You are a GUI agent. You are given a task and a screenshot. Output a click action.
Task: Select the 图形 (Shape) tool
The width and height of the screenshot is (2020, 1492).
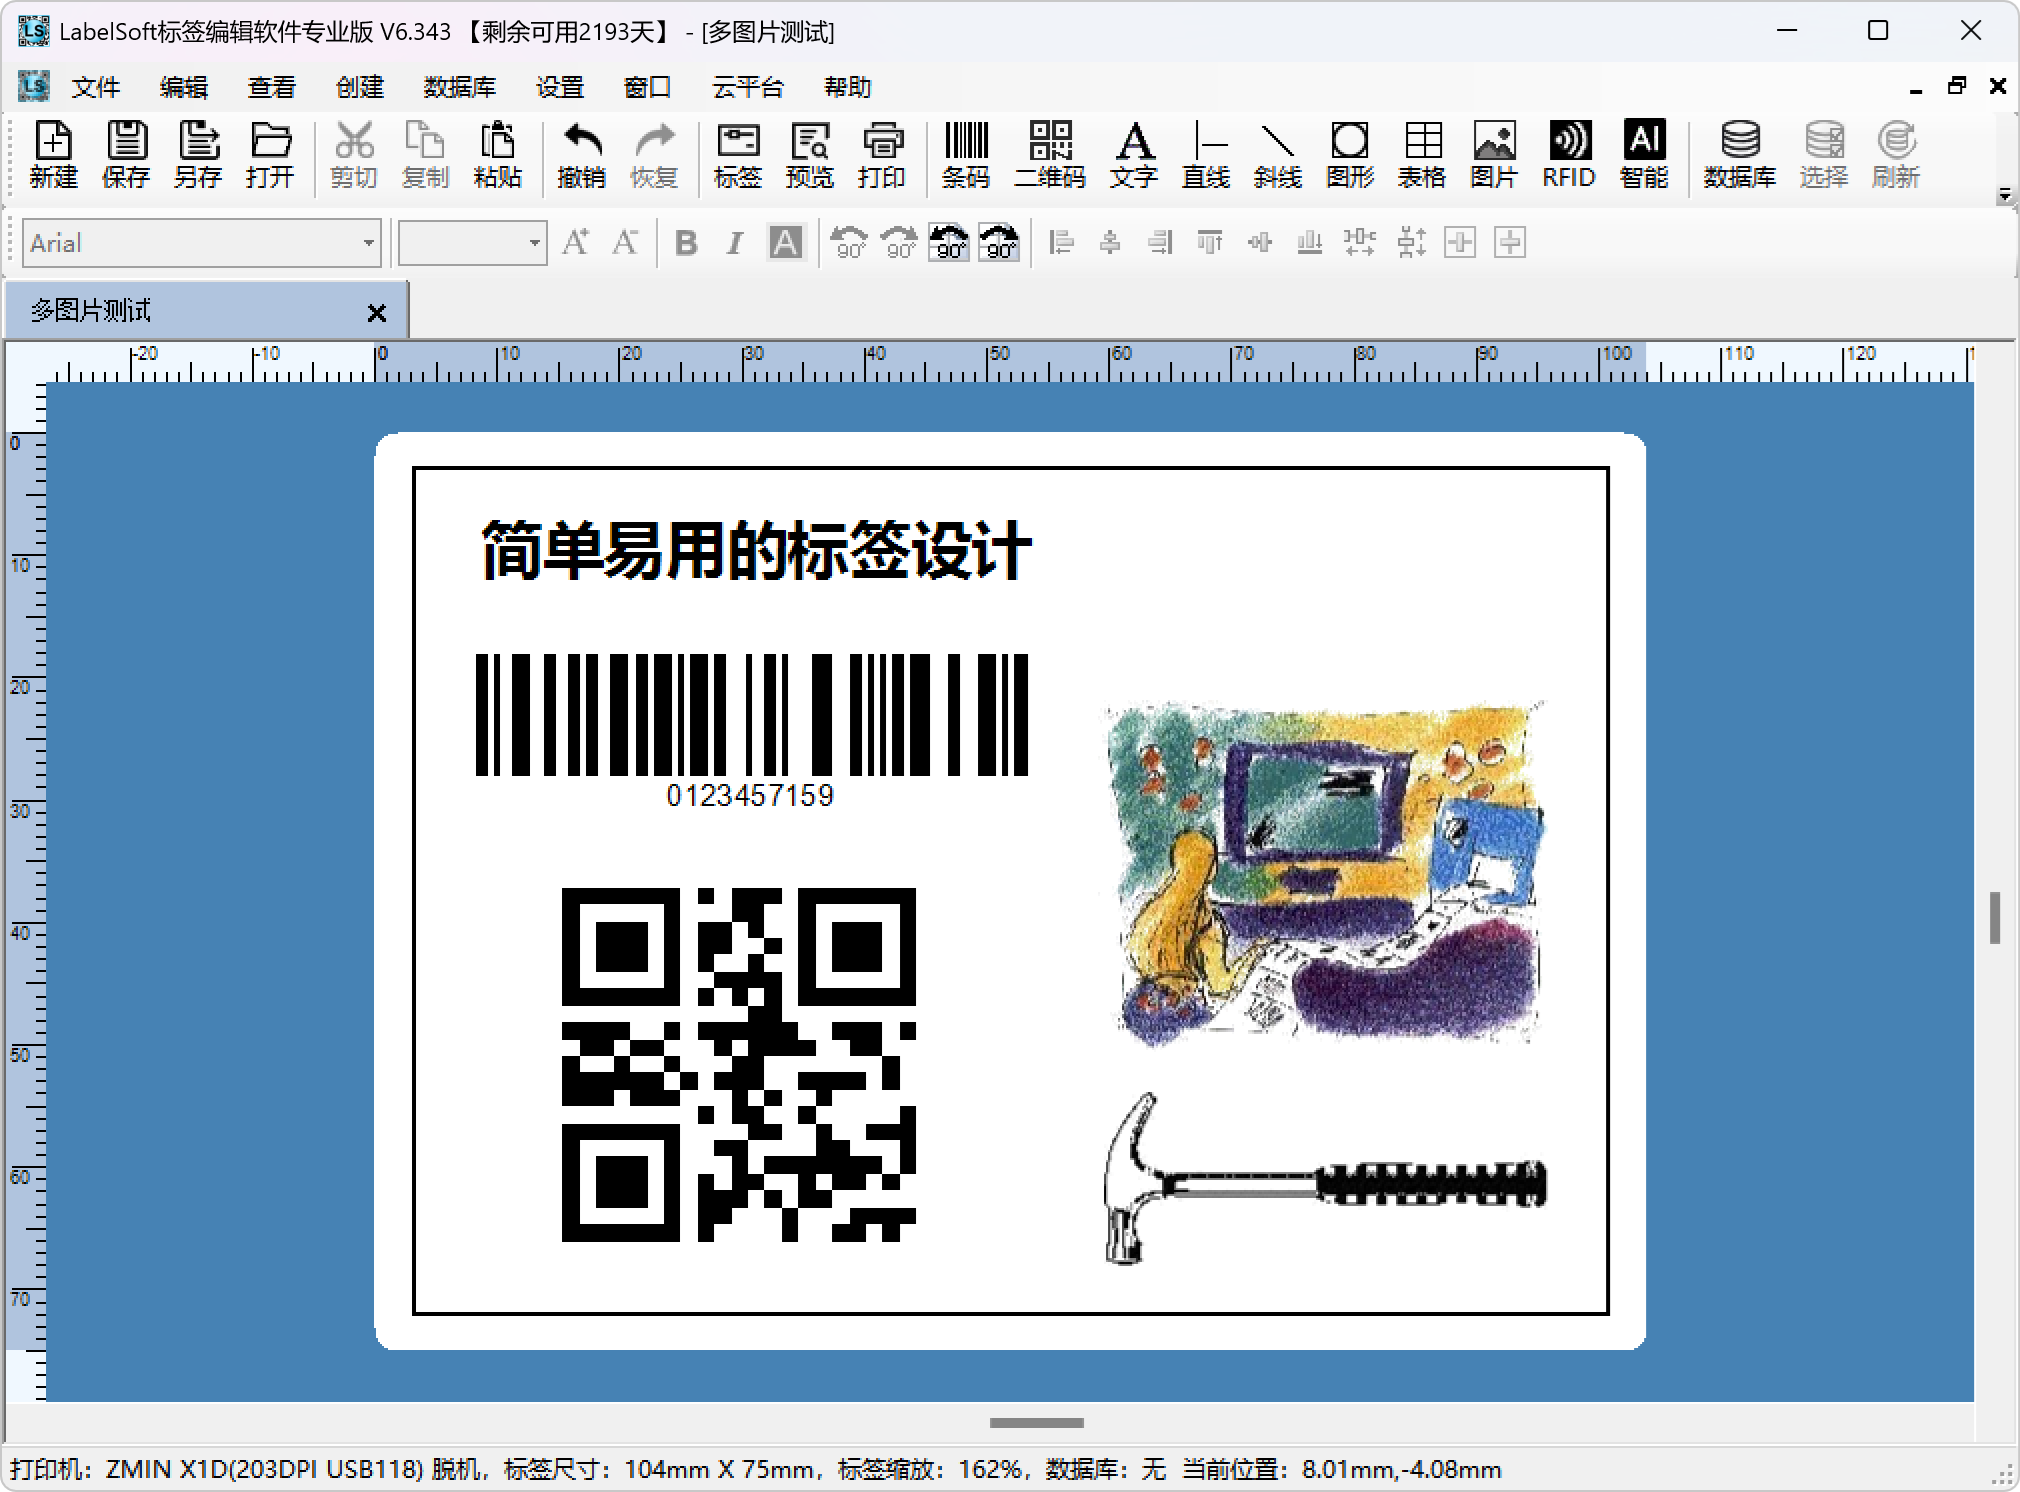[x=1350, y=154]
